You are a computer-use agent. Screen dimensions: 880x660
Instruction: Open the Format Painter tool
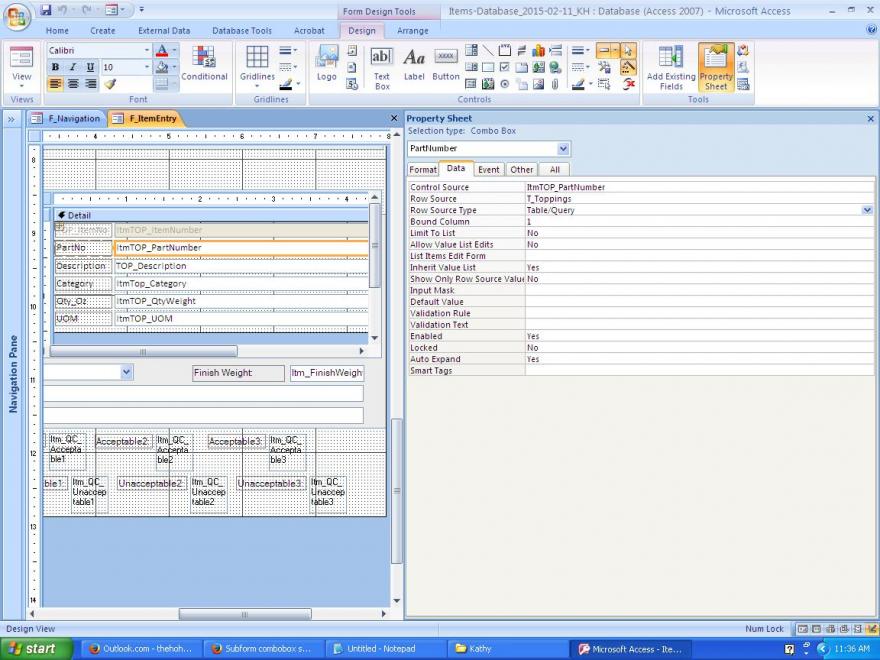[110, 84]
